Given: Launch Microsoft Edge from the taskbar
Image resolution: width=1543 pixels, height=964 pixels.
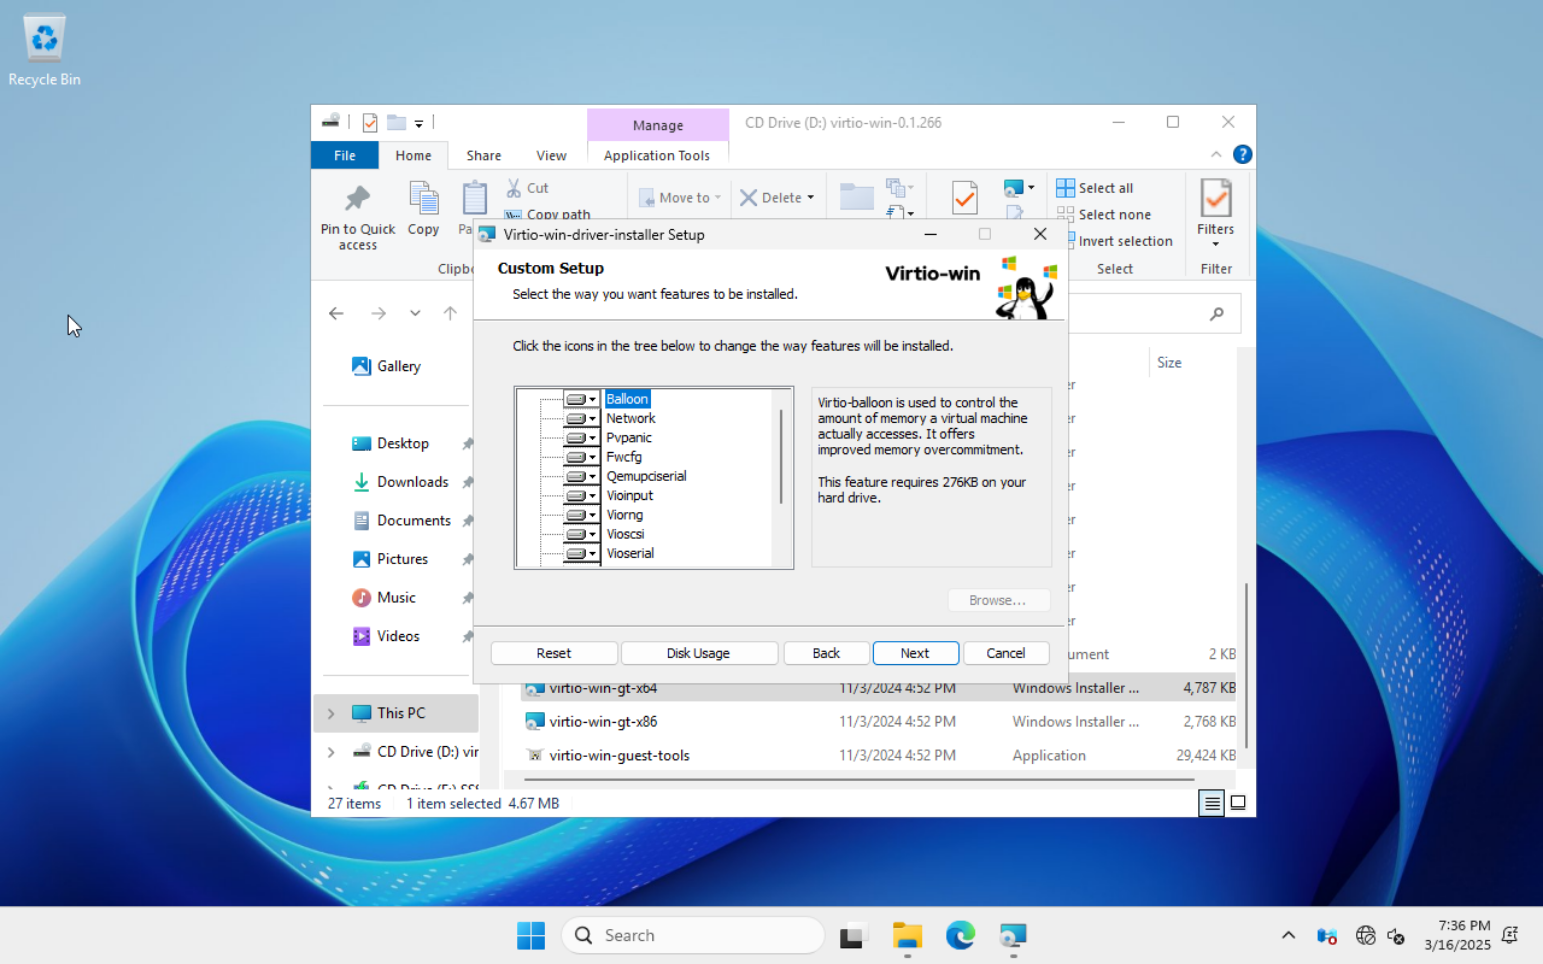Looking at the screenshot, I should [x=960, y=936].
